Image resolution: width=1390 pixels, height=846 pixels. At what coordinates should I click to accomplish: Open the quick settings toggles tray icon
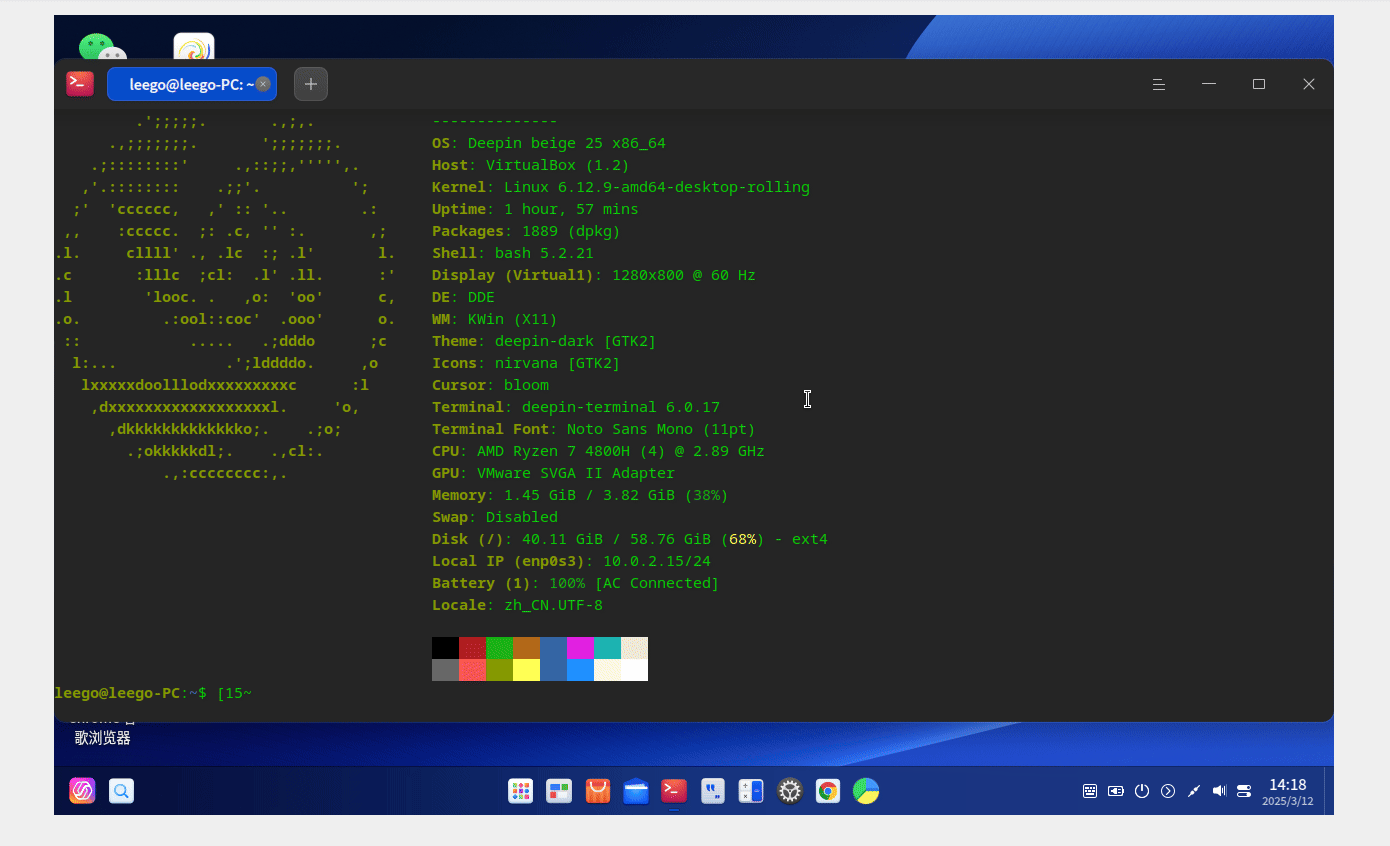1244,791
